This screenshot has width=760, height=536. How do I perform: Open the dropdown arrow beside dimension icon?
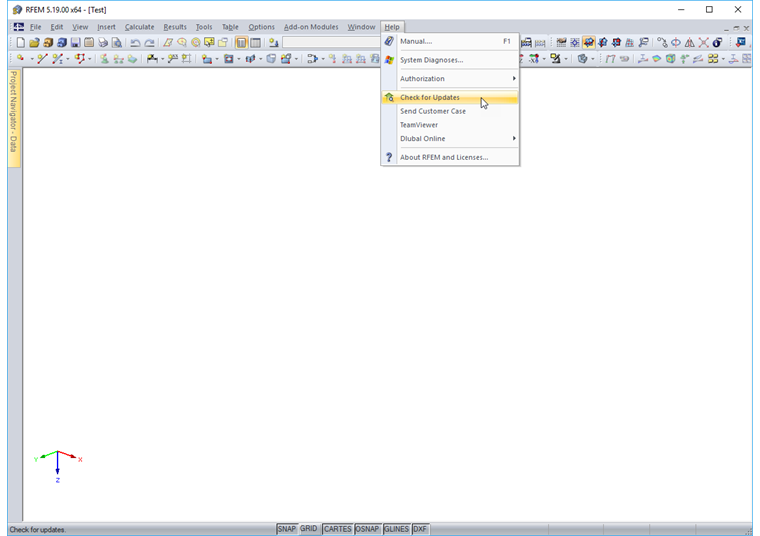[x=162, y=59]
